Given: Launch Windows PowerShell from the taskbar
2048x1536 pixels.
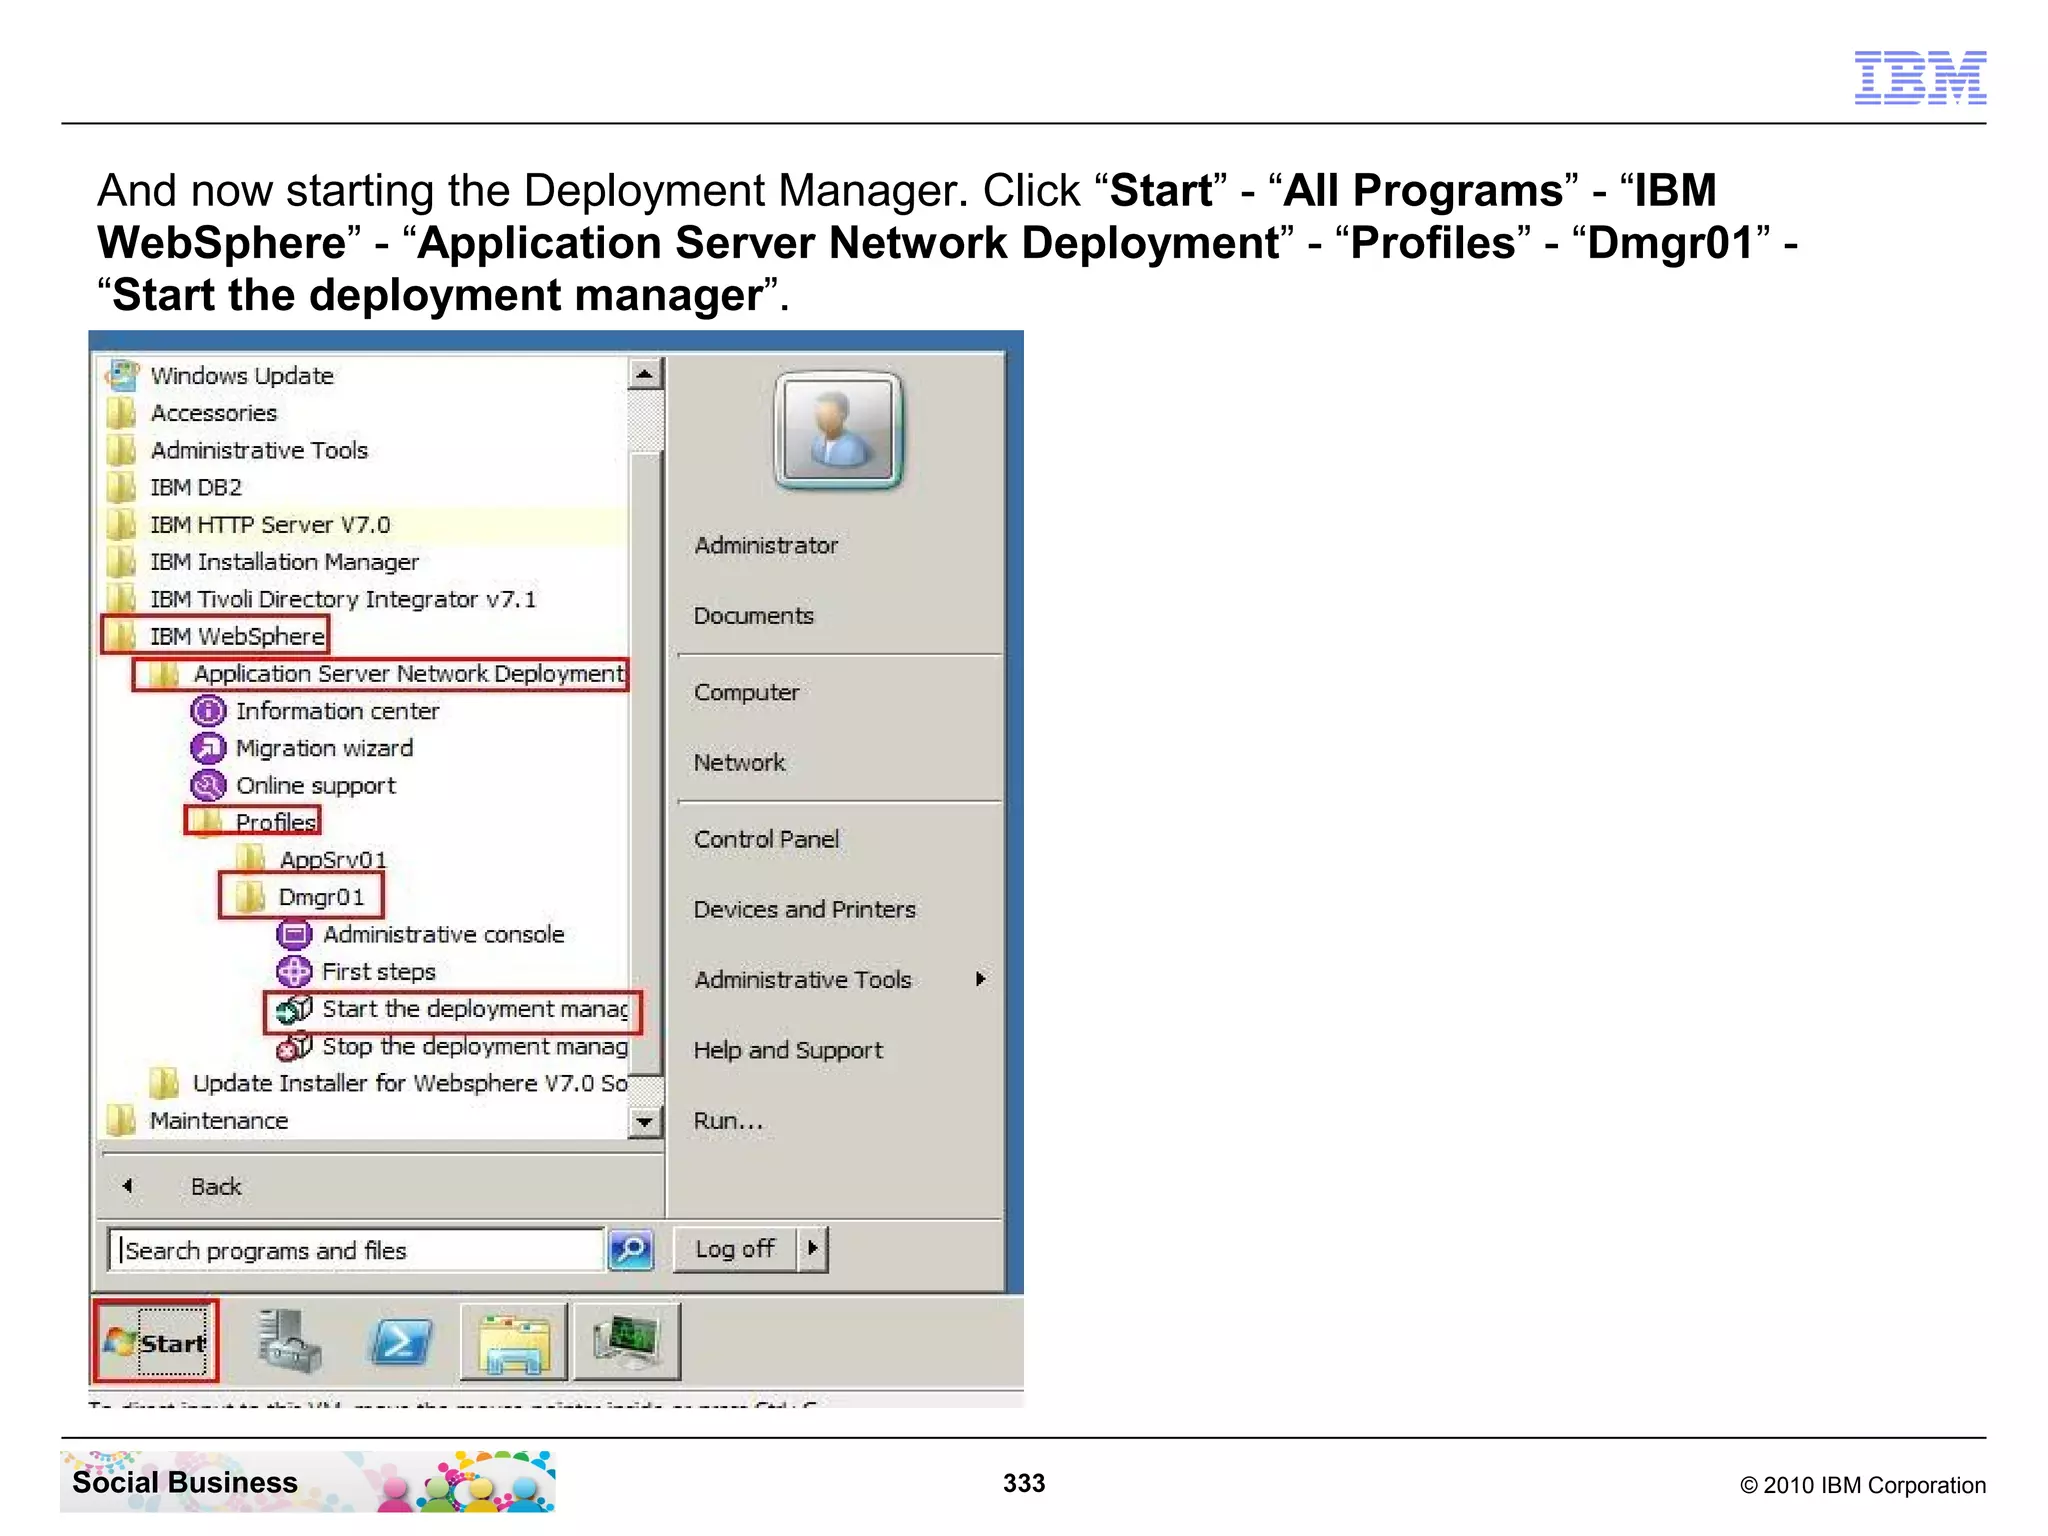Looking at the screenshot, I should pos(401,1342).
